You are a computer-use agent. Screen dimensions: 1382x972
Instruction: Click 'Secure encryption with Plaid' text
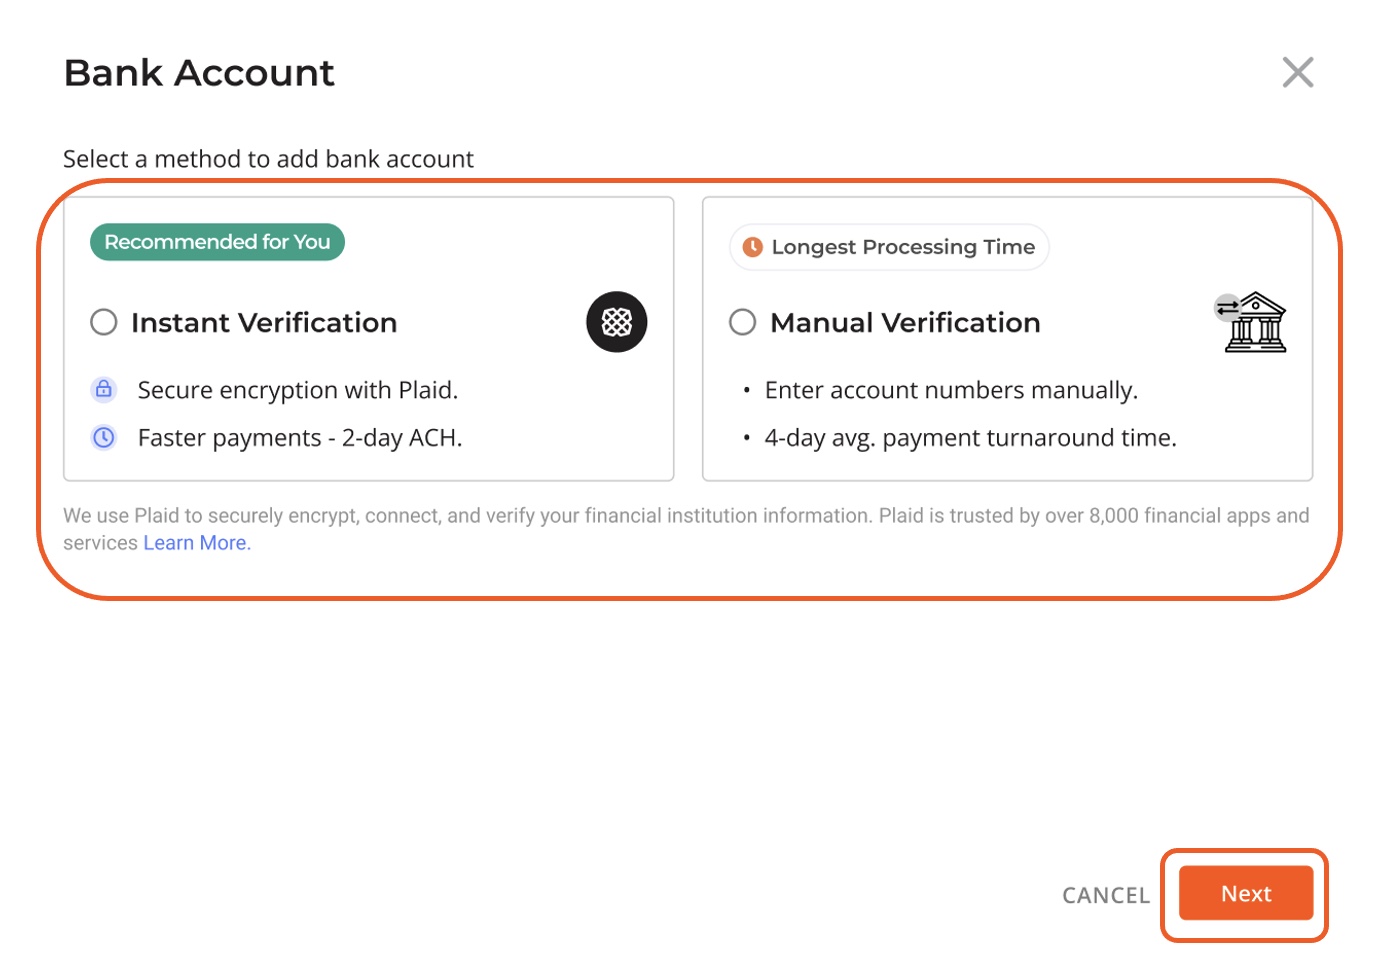pos(298,390)
